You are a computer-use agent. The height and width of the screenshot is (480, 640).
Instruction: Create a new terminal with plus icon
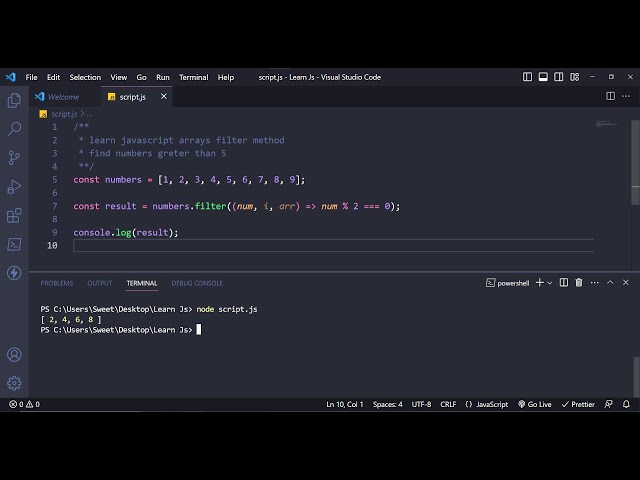[540, 282]
